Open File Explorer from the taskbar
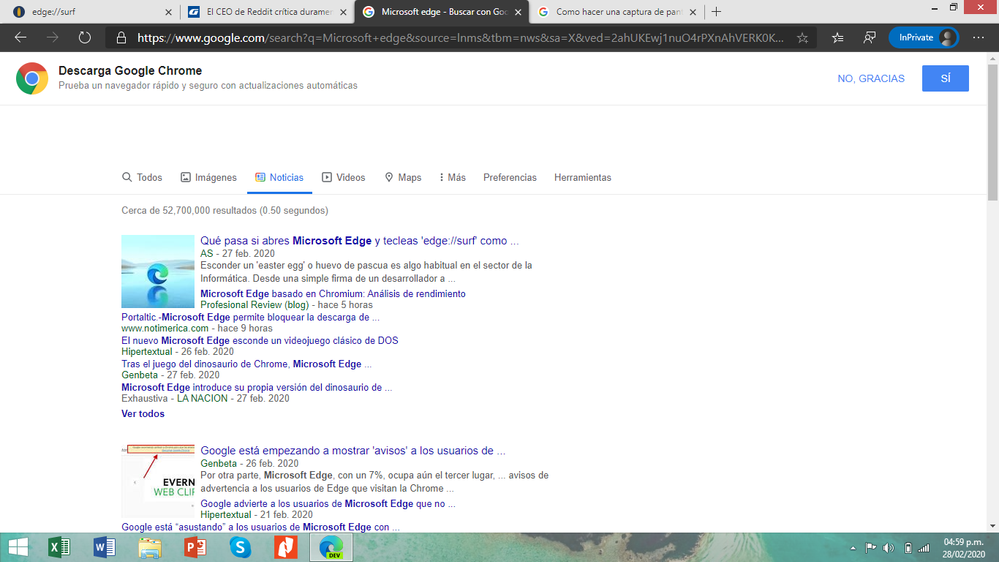The height and width of the screenshot is (562, 999). 150,547
